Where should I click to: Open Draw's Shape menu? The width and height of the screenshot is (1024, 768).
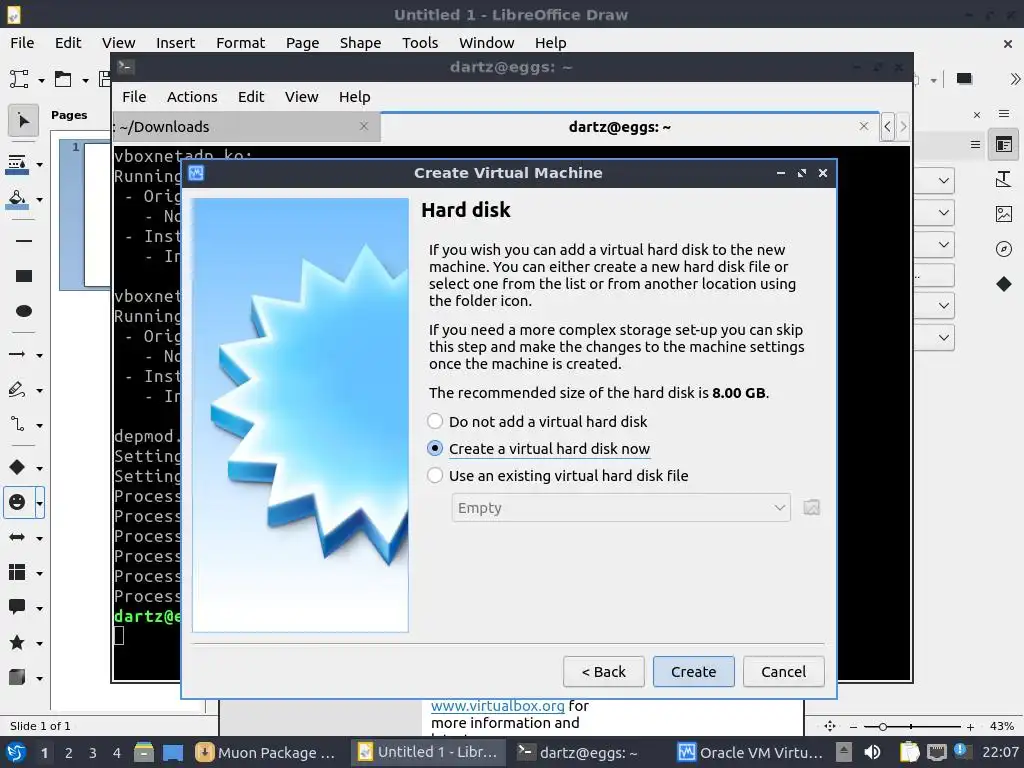(360, 43)
